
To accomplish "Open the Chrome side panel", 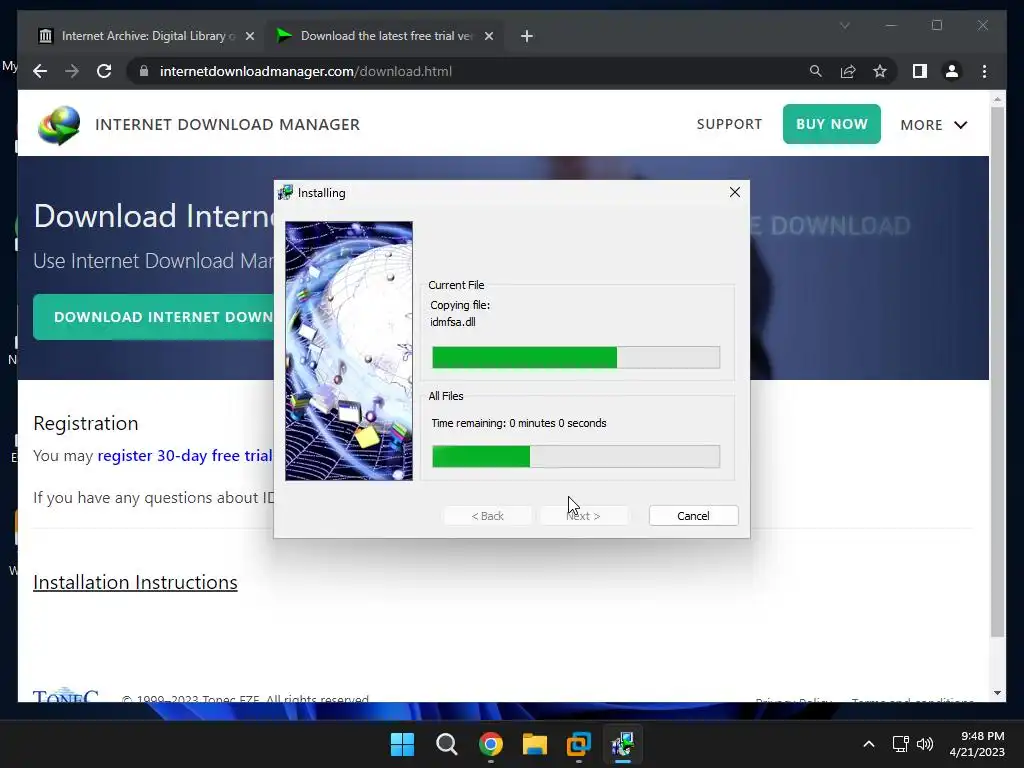I will 920,71.
